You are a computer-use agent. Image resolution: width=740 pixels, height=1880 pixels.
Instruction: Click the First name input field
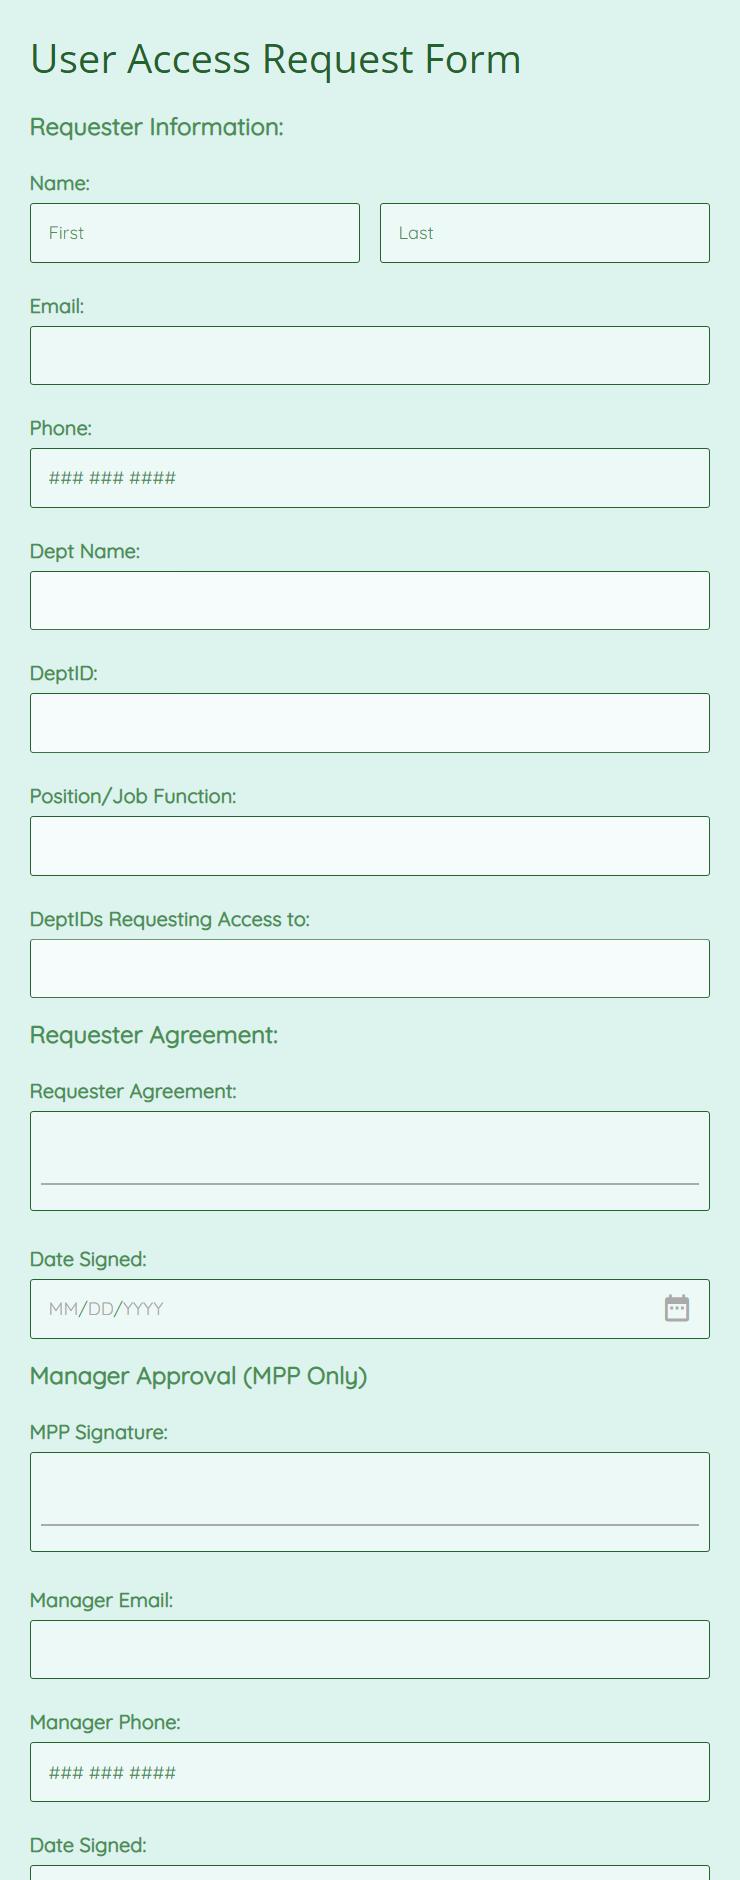tap(195, 233)
